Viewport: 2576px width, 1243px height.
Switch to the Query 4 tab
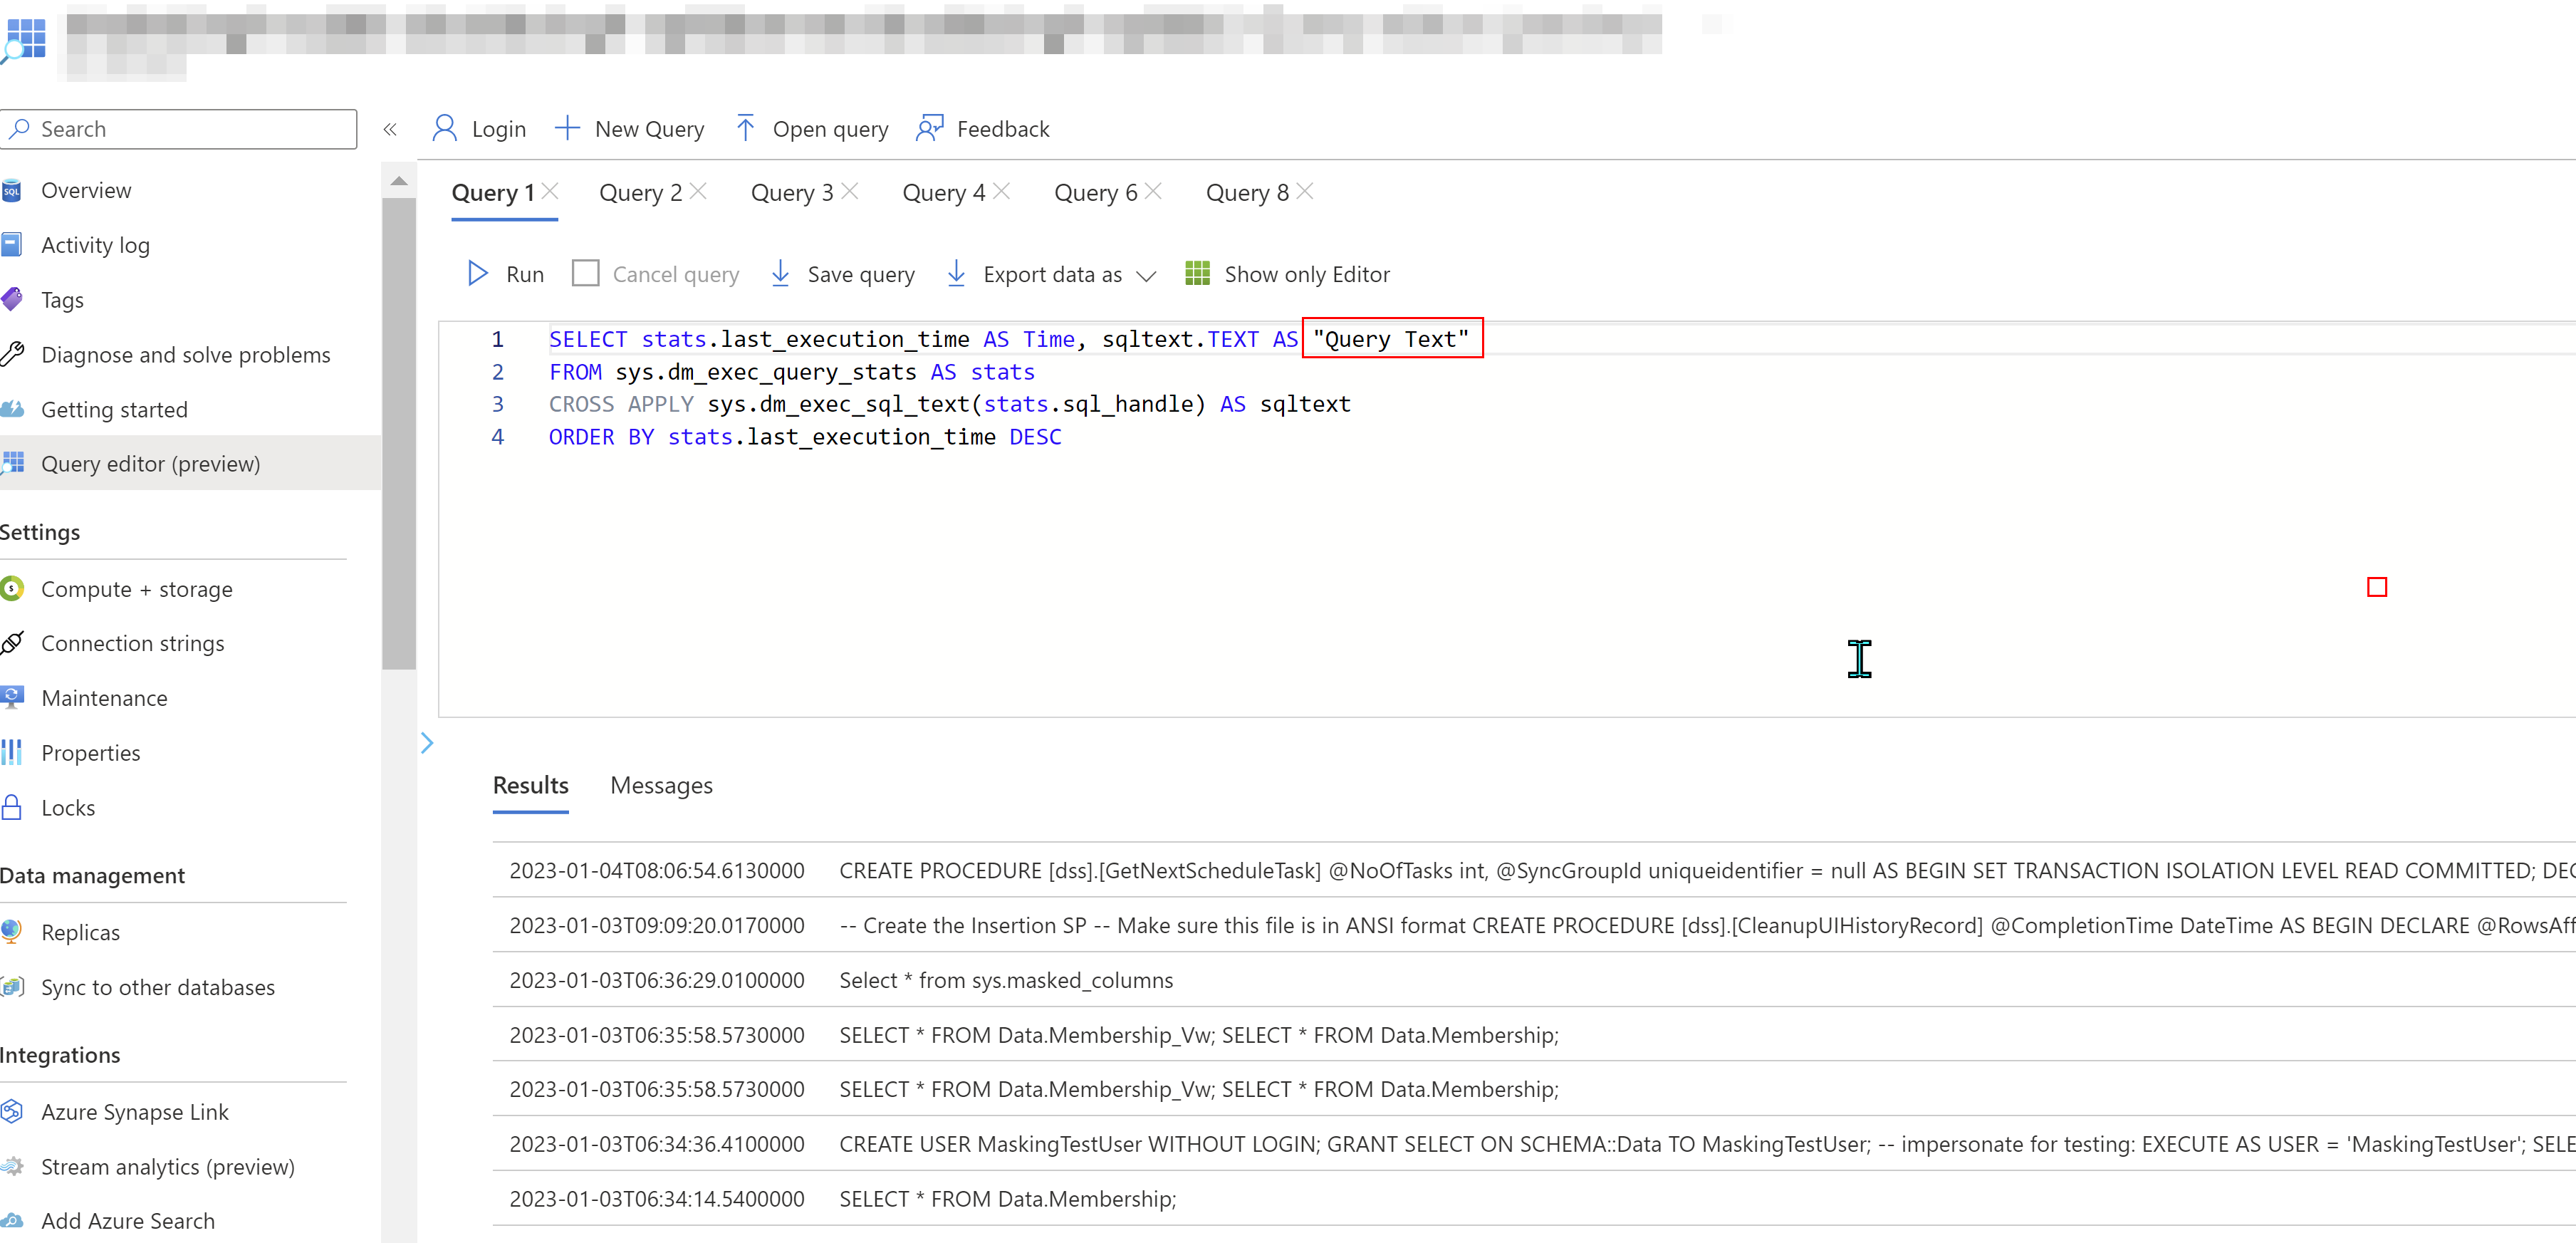coord(944,193)
